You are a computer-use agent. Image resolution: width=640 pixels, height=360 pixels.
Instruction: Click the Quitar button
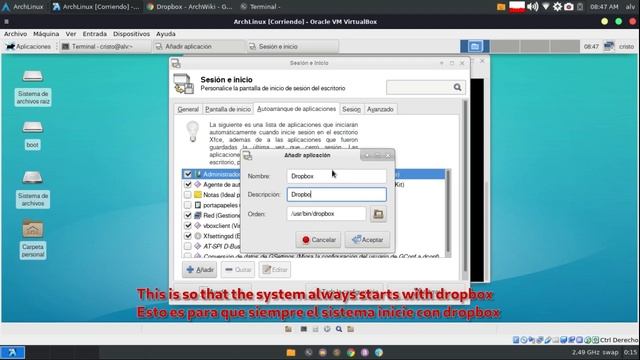click(x=238, y=270)
